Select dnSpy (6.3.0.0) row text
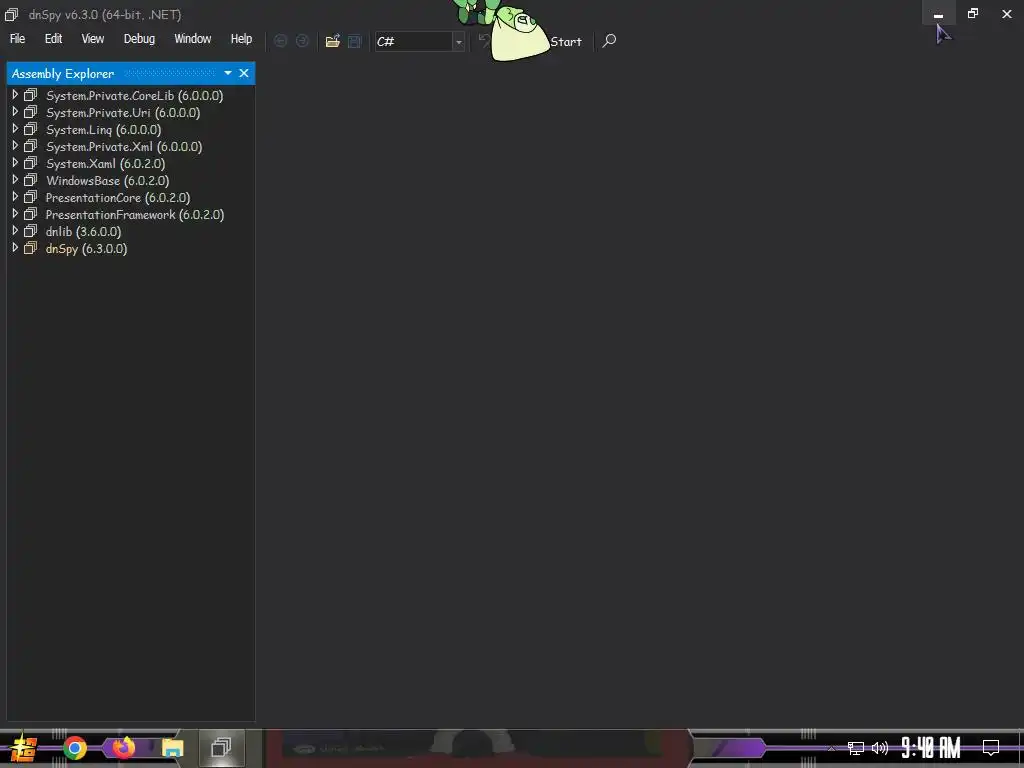This screenshot has width=1024, height=768. click(86, 248)
